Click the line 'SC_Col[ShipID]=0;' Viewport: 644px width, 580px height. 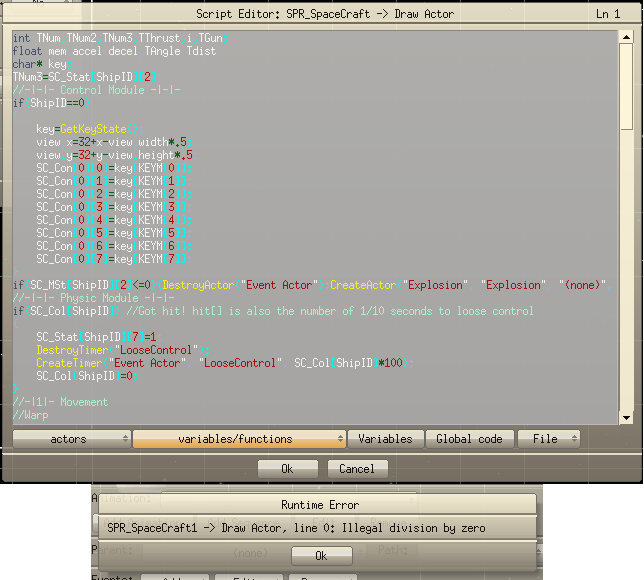87,376
